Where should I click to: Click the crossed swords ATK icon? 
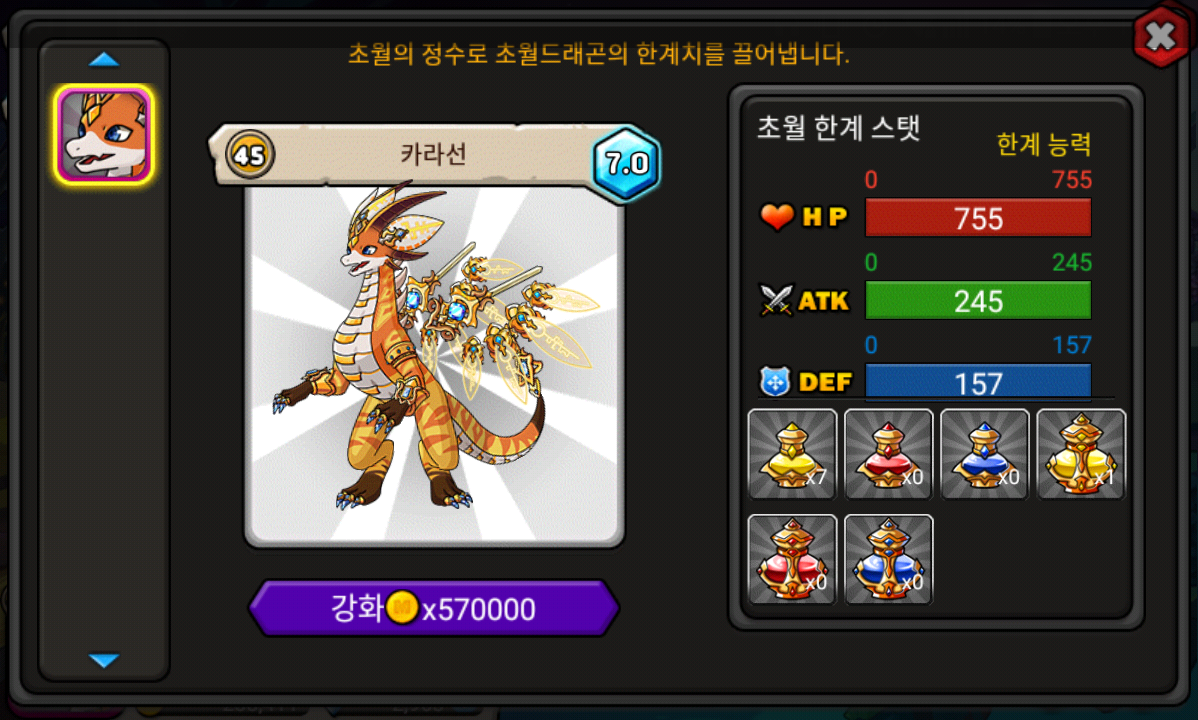(x=776, y=300)
